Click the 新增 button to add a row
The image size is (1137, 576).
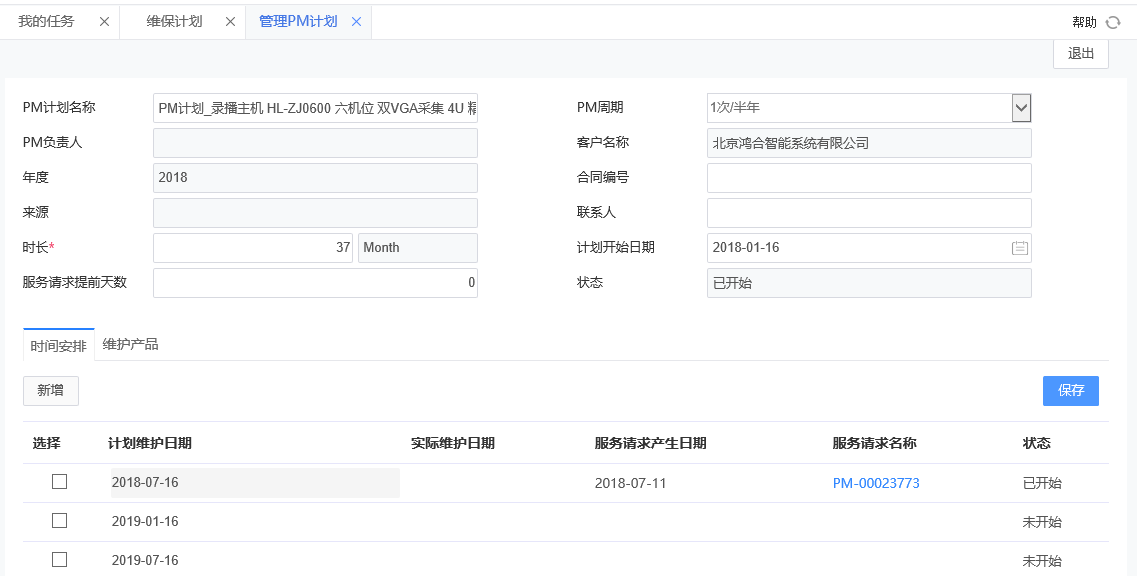50,390
